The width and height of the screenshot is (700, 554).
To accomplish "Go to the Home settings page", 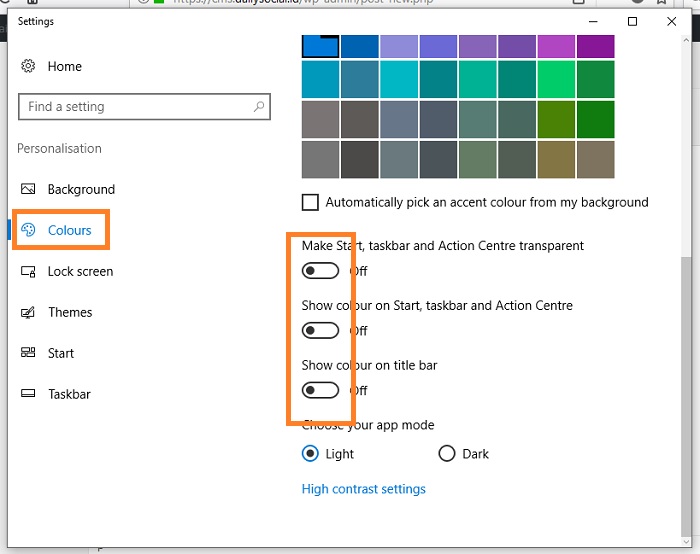I will (x=65, y=67).
